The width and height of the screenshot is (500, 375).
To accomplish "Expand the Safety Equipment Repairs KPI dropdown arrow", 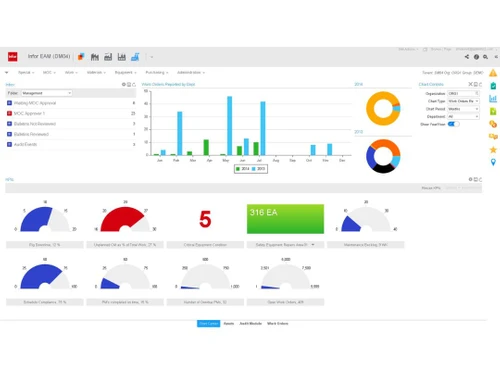I will (x=313, y=245).
